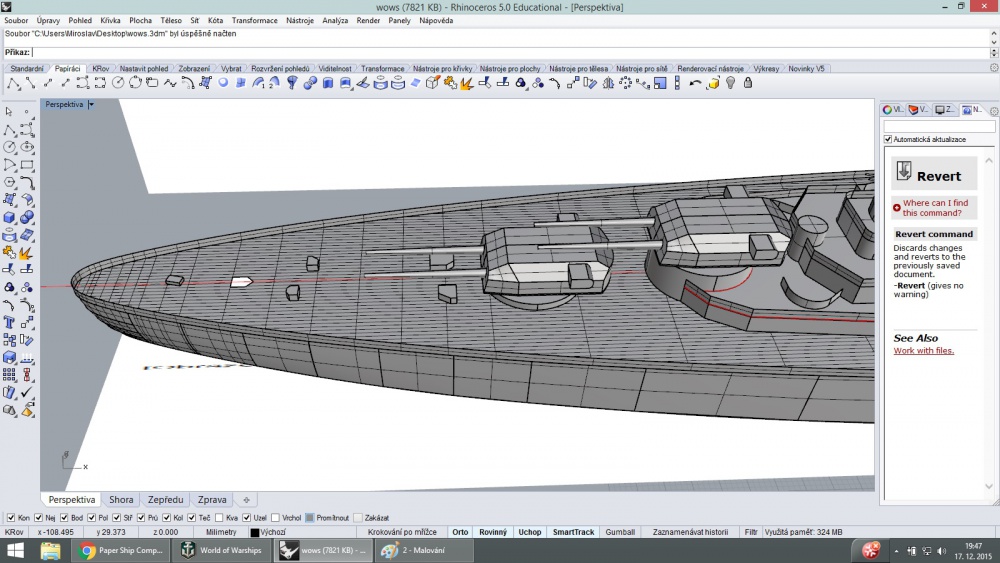The height and width of the screenshot is (563, 1000).
Task: Click the Boolean union spheres icon
Action: pyautogui.click(x=27, y=217)
